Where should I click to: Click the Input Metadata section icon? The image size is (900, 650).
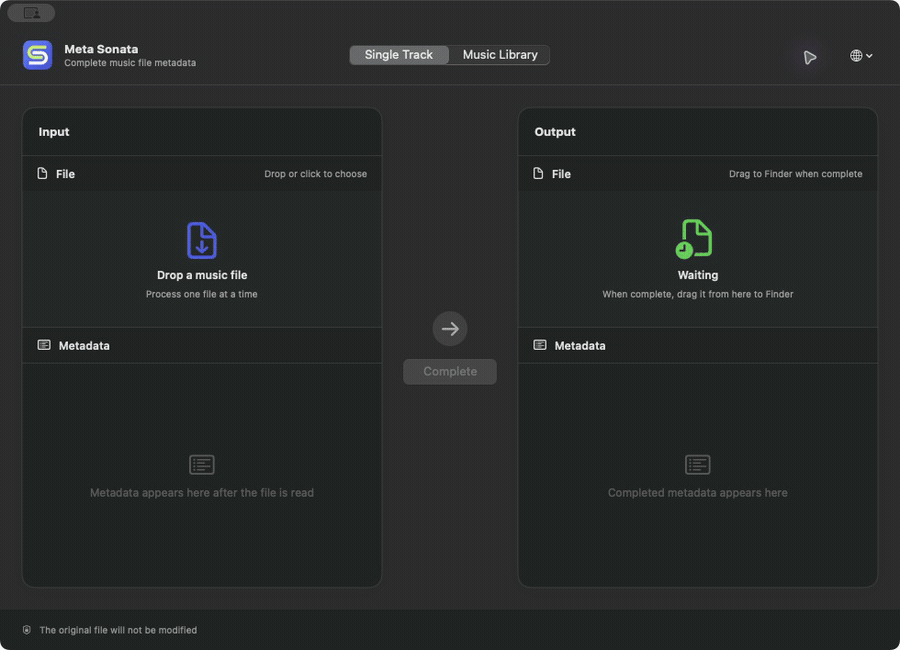click(x=44, y=345)
